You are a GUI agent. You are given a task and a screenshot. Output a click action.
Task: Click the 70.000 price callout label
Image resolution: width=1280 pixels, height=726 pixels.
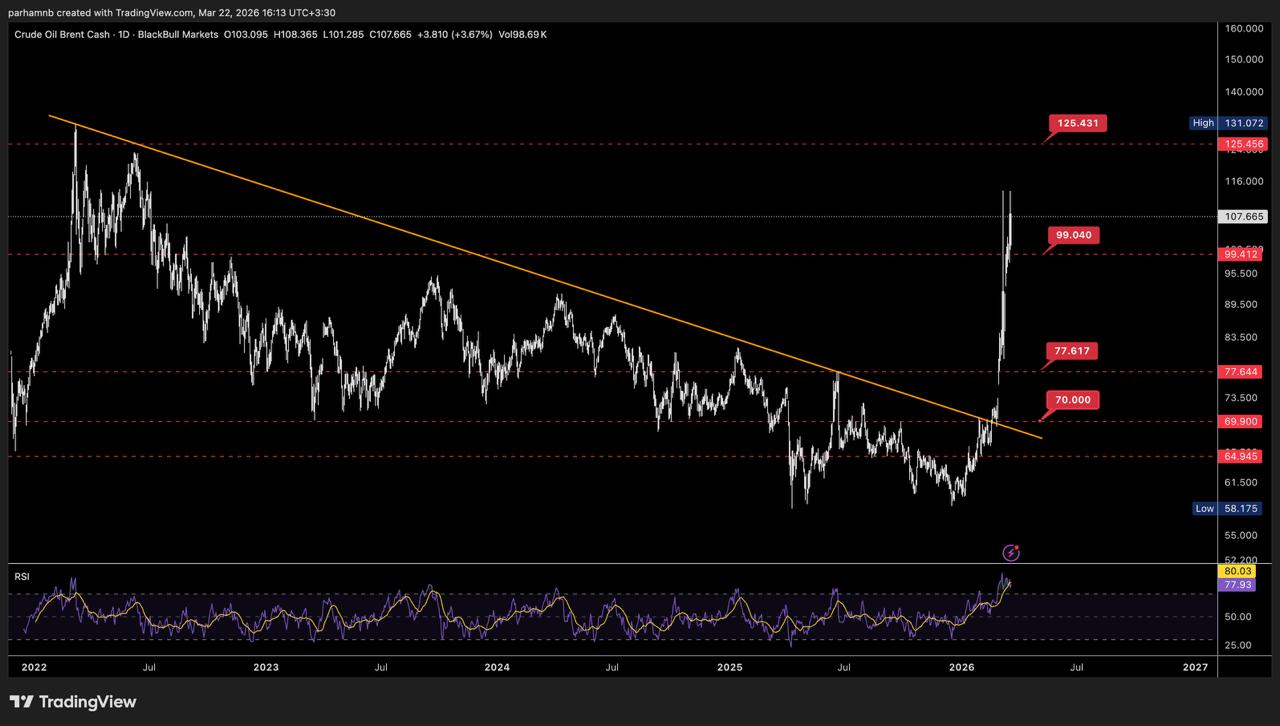(1073, 400)
